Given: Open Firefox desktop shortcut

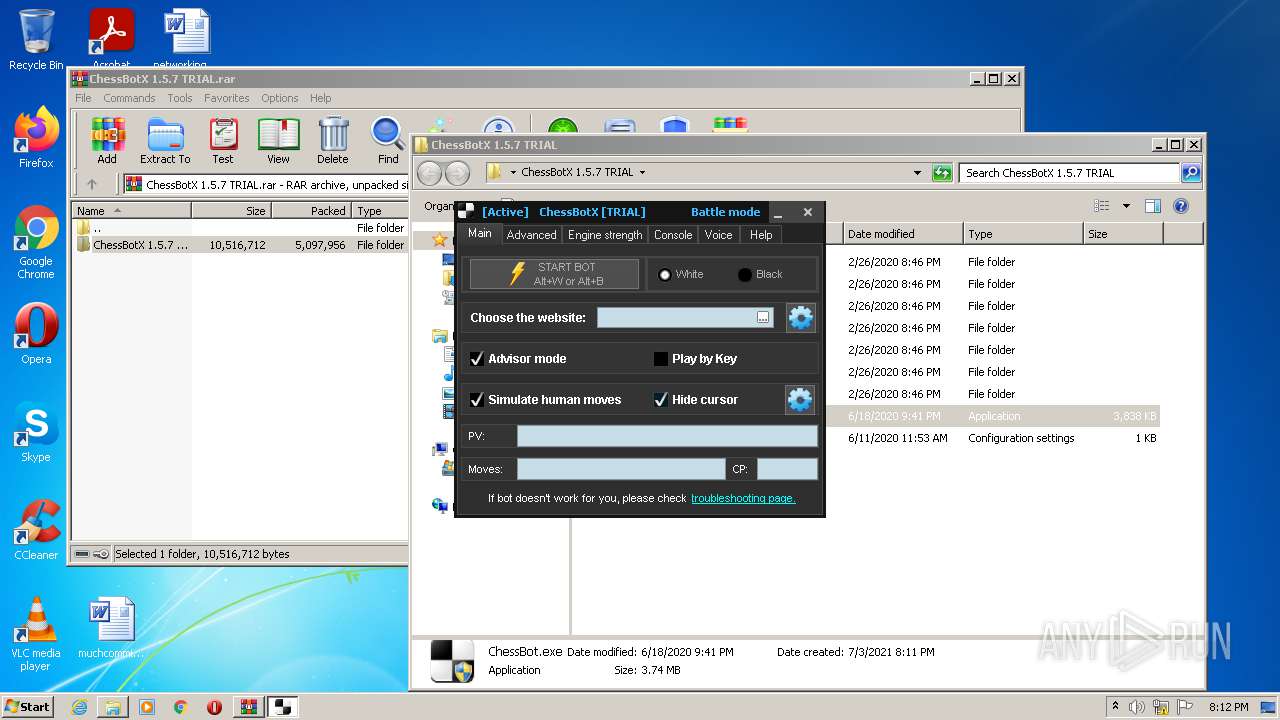Looking at the screenshot, I should point(36,138).
